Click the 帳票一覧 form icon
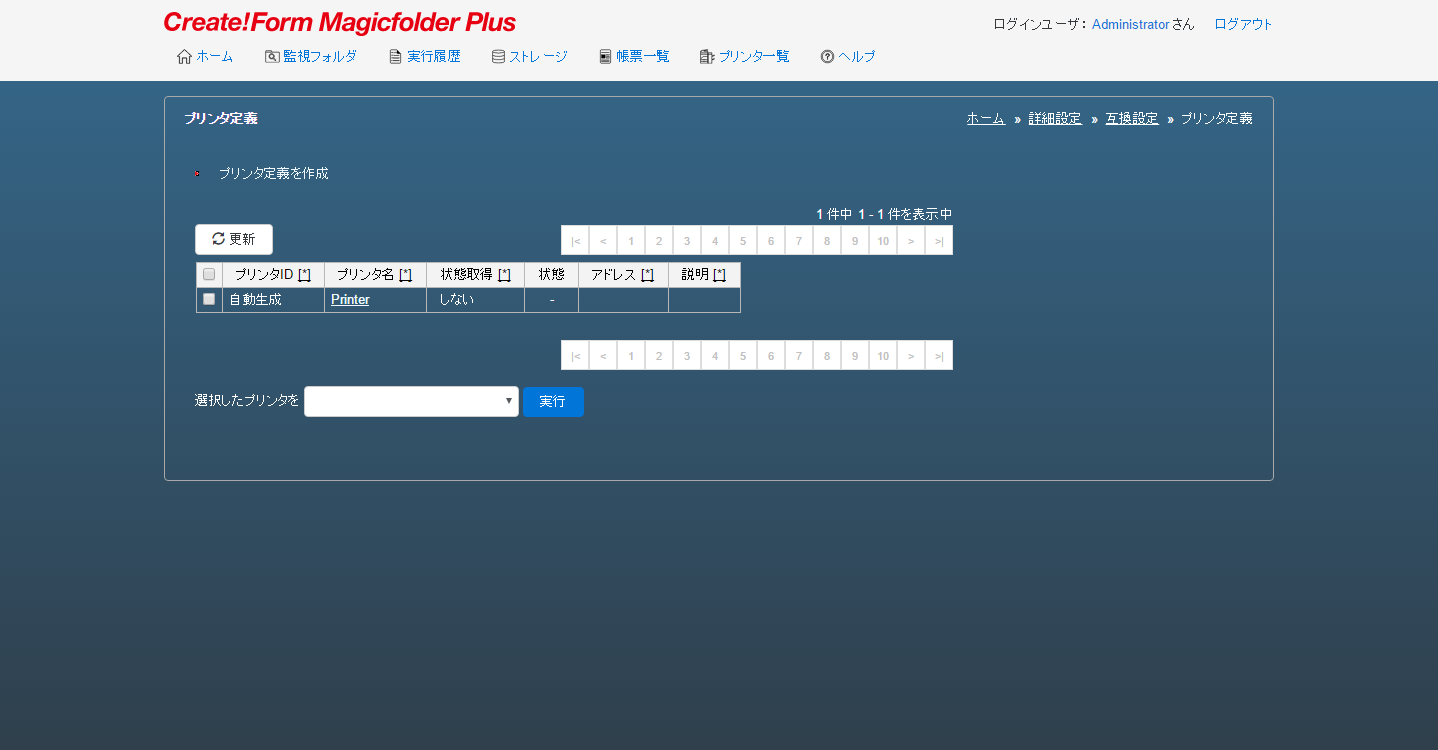Viewport: 1438px width, 750px height. coord(605,57)
